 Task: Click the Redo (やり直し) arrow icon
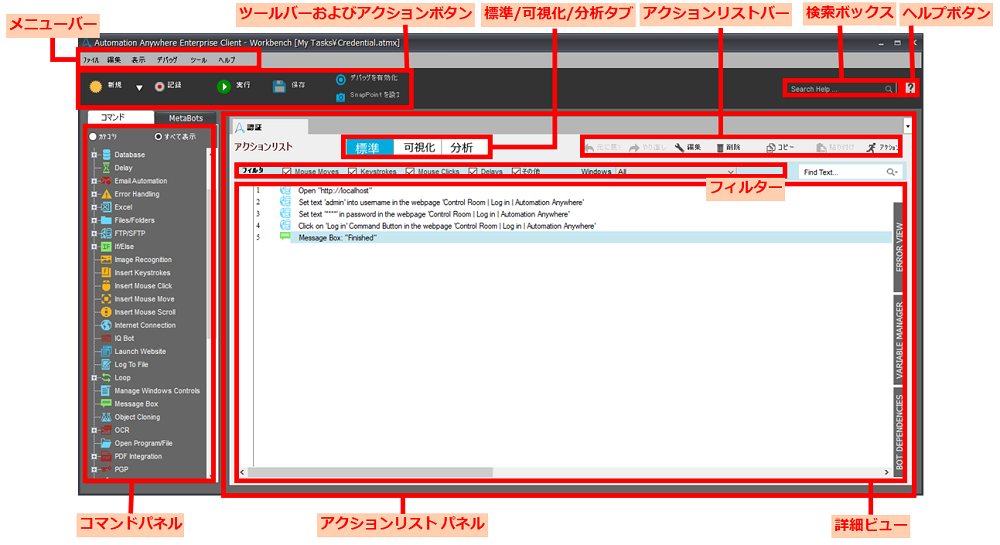634,148
